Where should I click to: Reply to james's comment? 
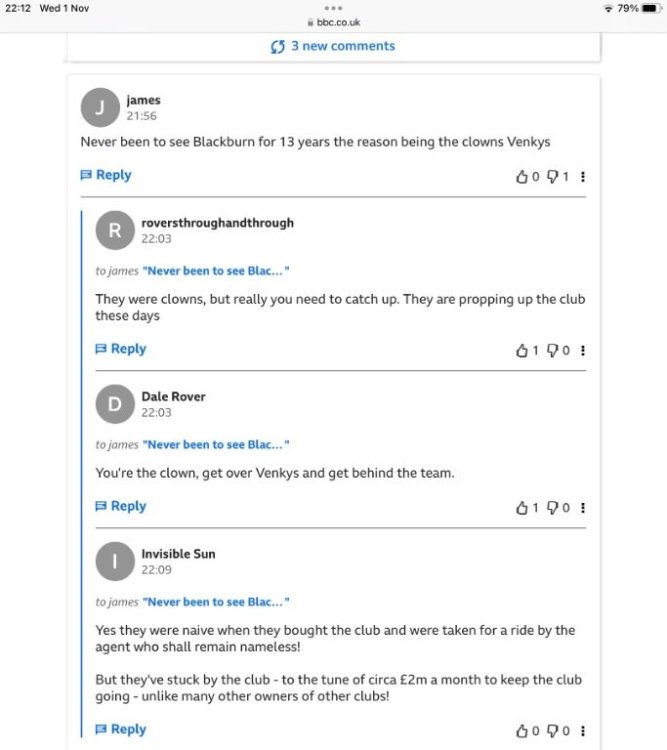pos(106,175)
